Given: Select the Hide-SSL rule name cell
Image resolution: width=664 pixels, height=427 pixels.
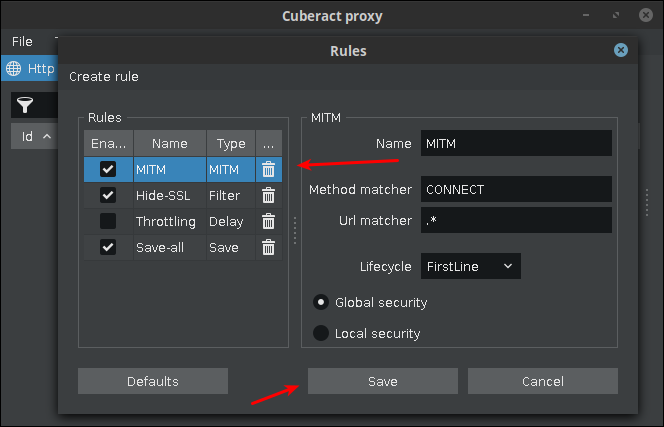Looking at the screenshot, I should click(170, 195).
